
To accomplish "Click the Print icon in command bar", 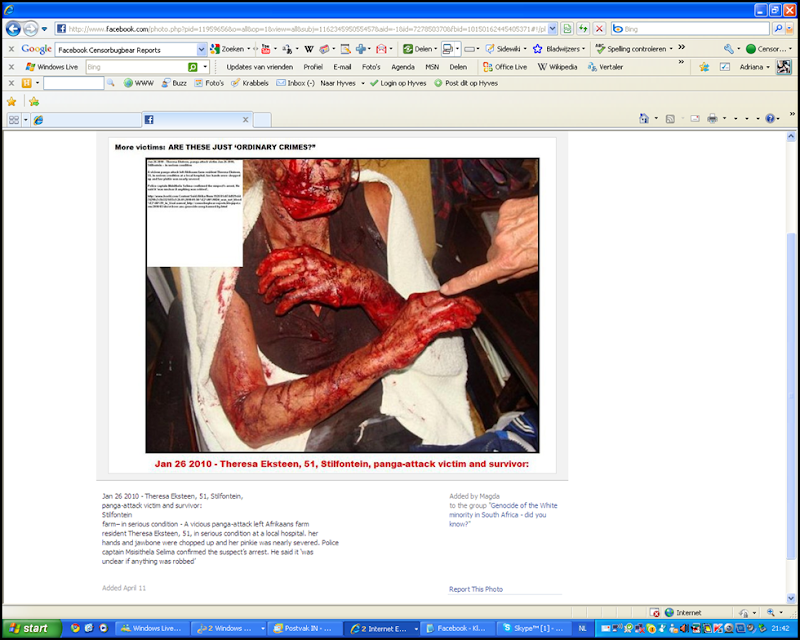I will (x=712, y=119).
